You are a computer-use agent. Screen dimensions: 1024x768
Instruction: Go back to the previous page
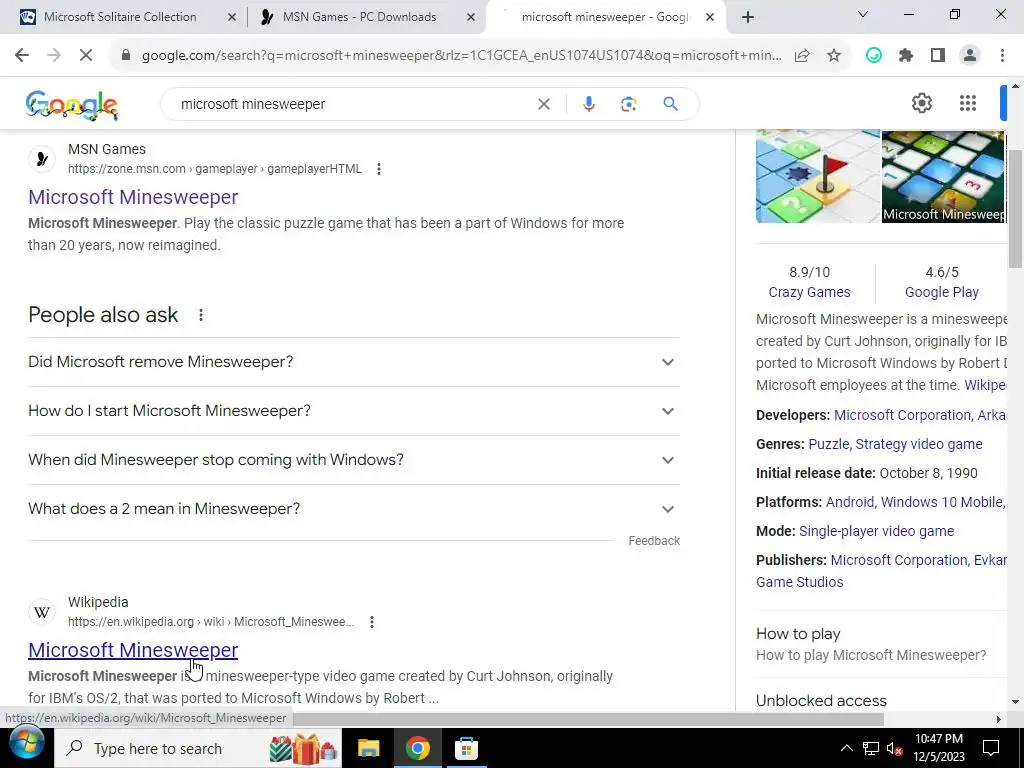coord(22,56)
